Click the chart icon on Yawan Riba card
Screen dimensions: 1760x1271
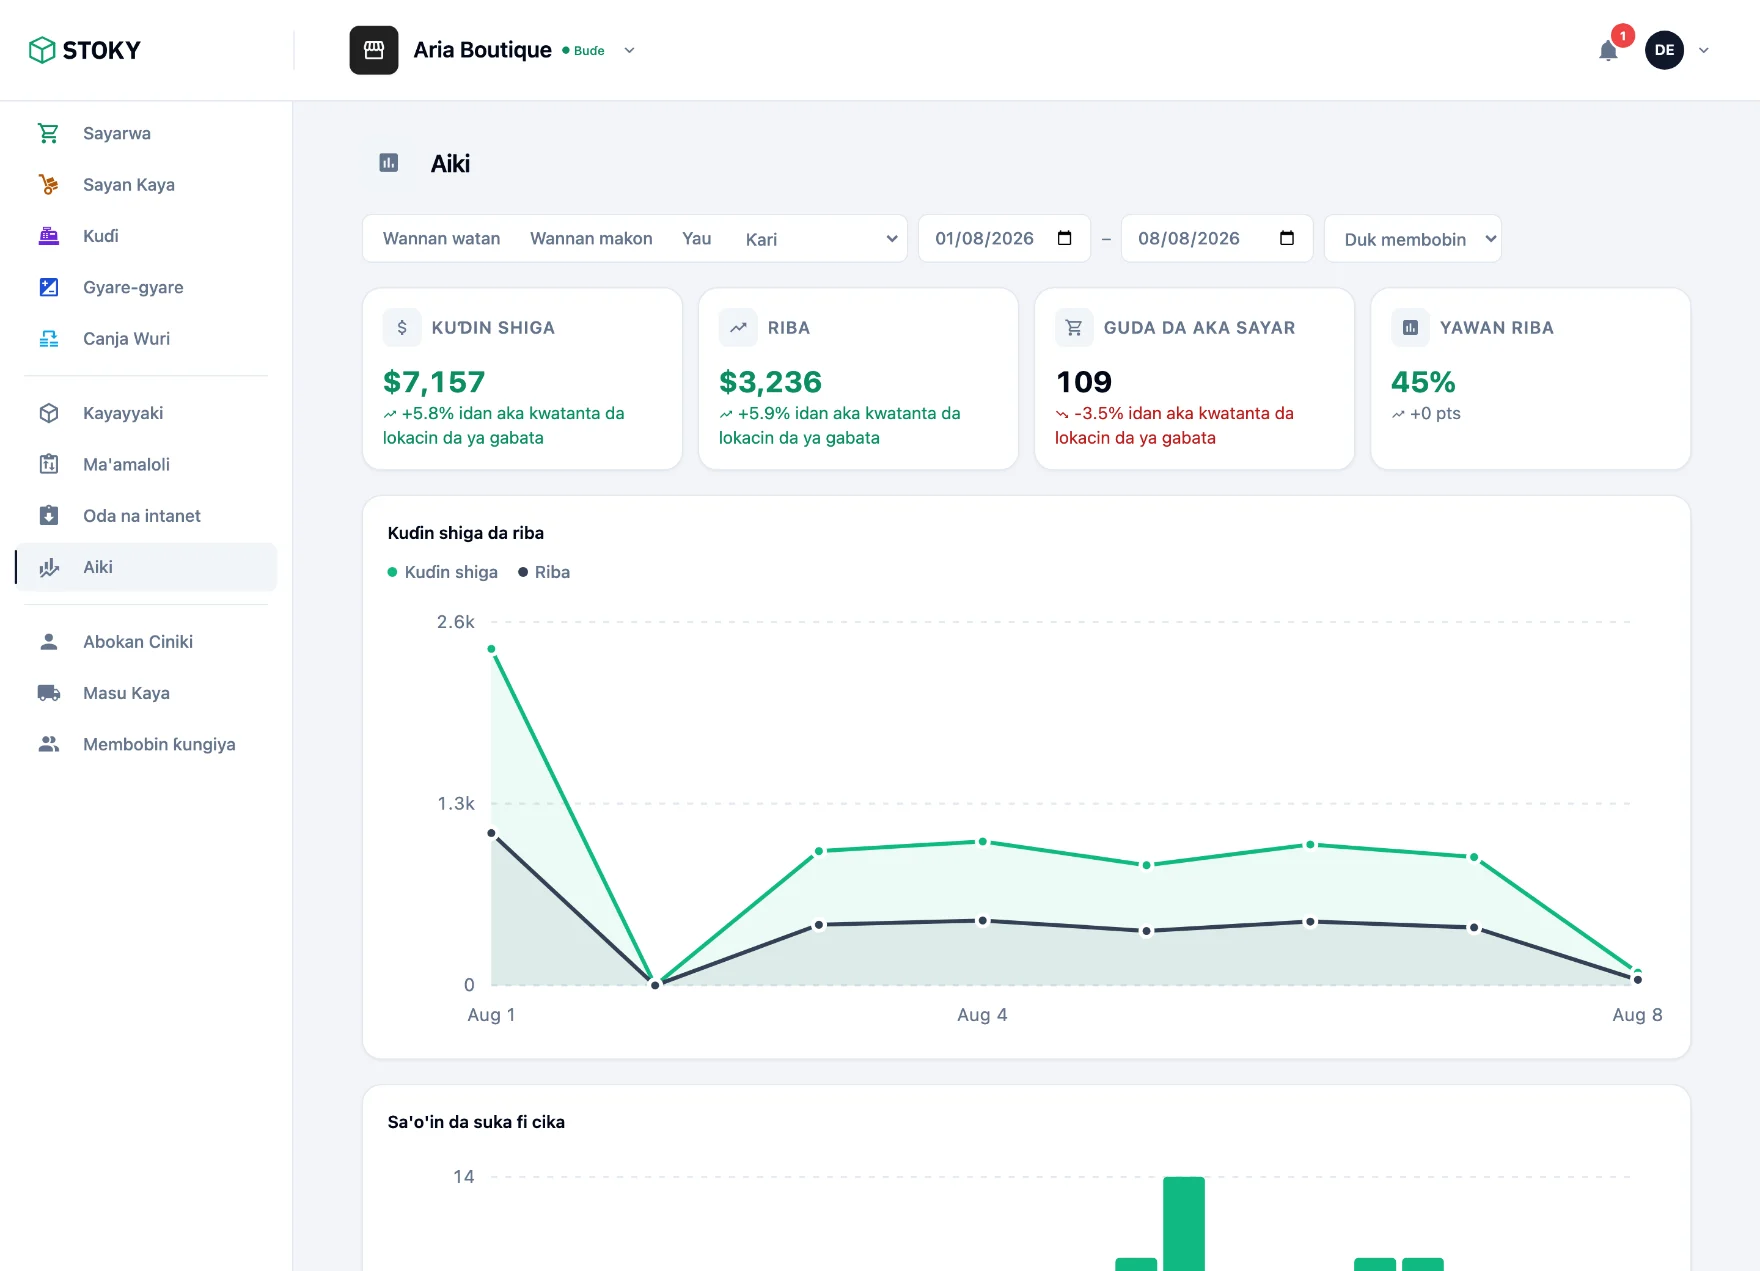tap(1410, 327)
